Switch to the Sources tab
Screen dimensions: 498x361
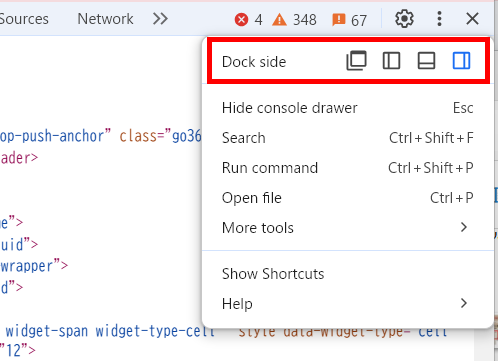(x=24, y=19)
